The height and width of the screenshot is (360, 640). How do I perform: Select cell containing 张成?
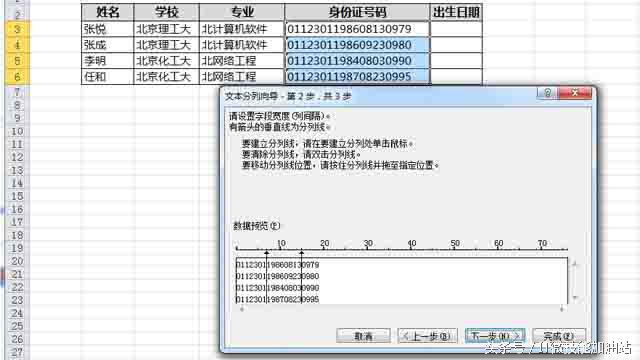(x=108, y=45)
